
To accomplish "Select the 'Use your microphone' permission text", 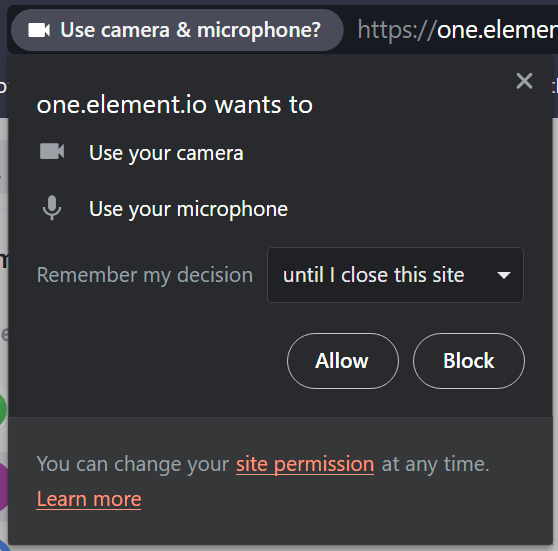I will 188,209.
